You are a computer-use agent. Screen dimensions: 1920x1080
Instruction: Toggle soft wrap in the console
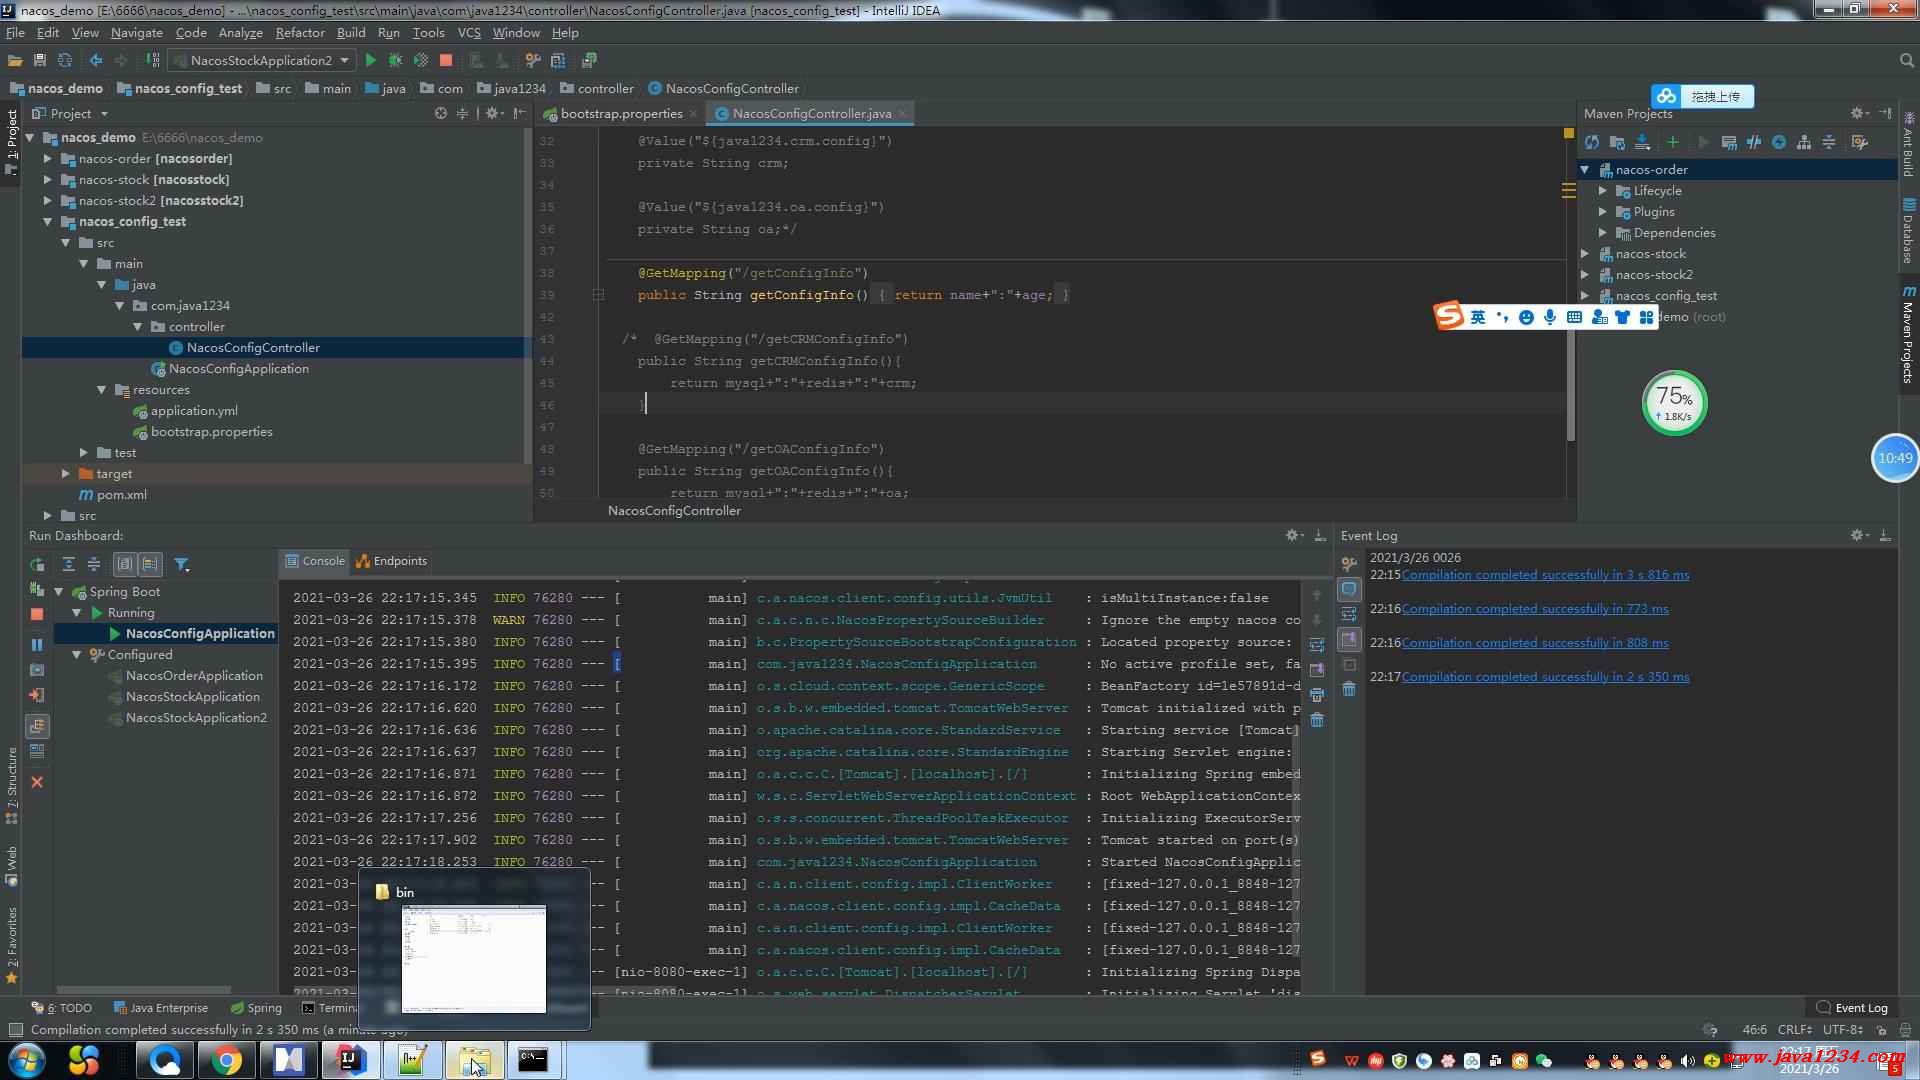[x=1317, y=645]
